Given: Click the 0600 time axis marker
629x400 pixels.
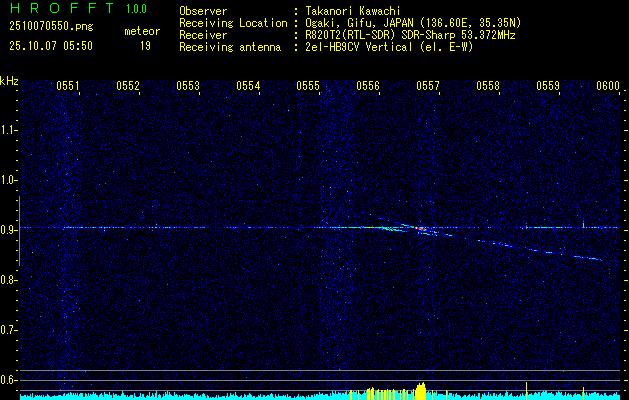Looking at the screenshot, I should coord(608,85).
